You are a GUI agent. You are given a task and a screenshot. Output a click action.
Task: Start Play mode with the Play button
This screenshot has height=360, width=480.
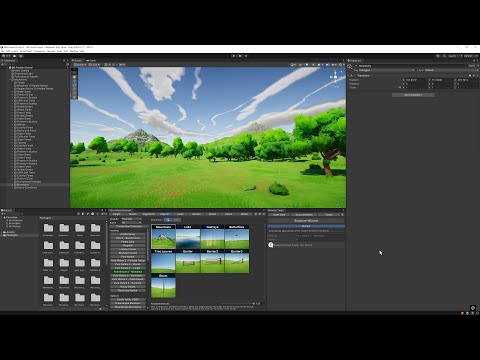[234, 56]
